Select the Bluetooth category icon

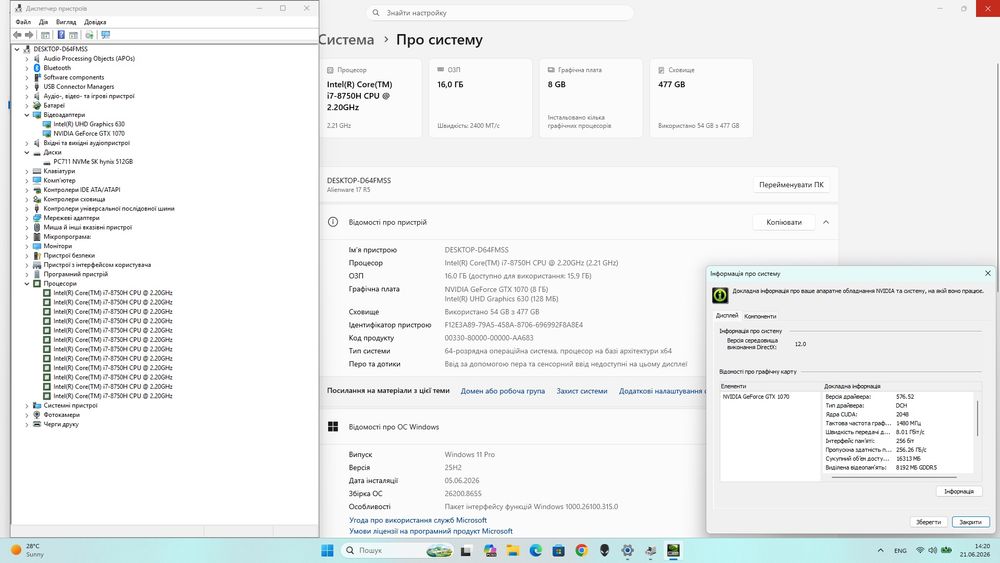point(37,68)
